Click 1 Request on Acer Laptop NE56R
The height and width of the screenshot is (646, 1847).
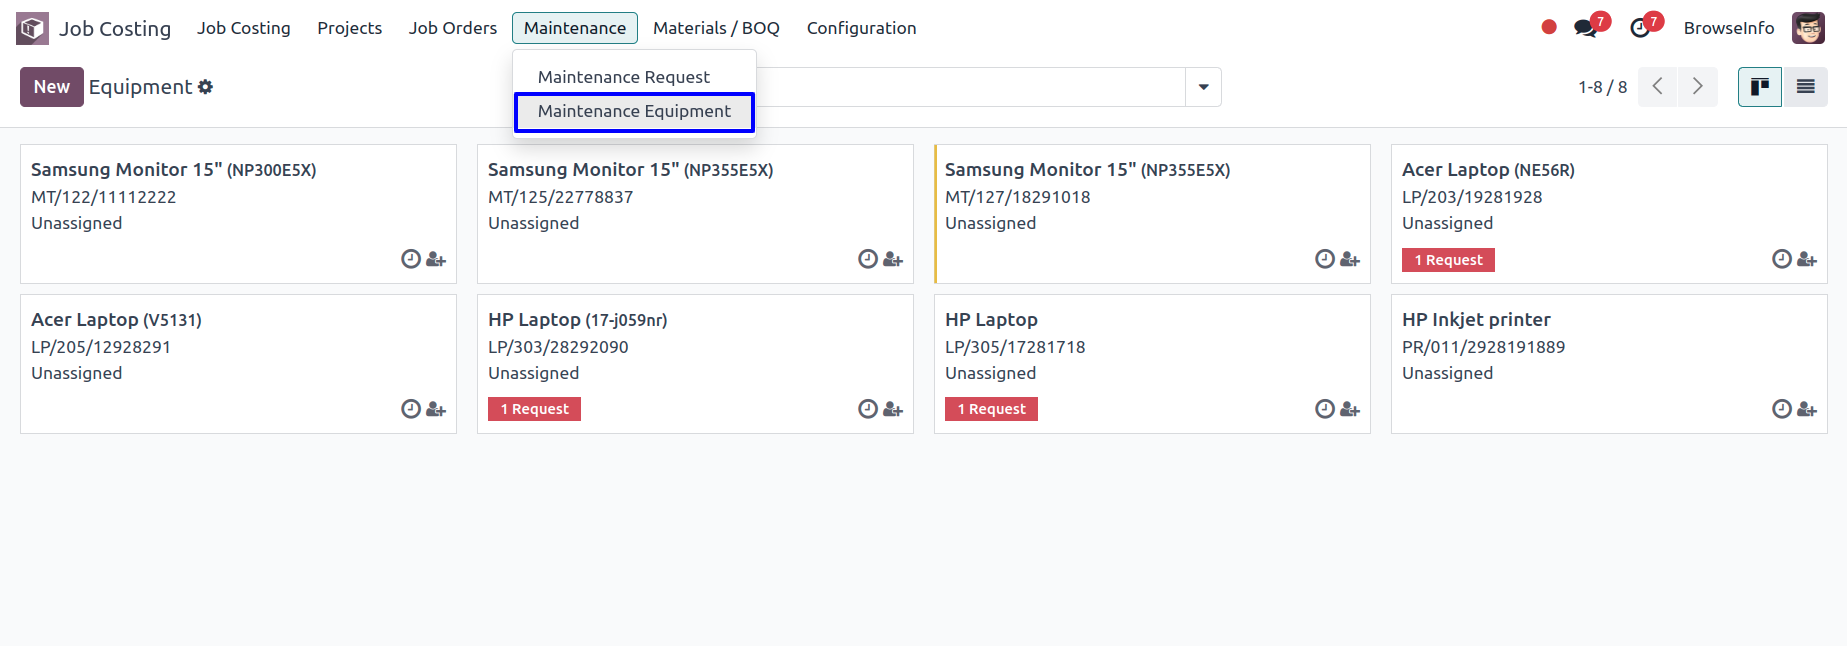pos(1448,260)
